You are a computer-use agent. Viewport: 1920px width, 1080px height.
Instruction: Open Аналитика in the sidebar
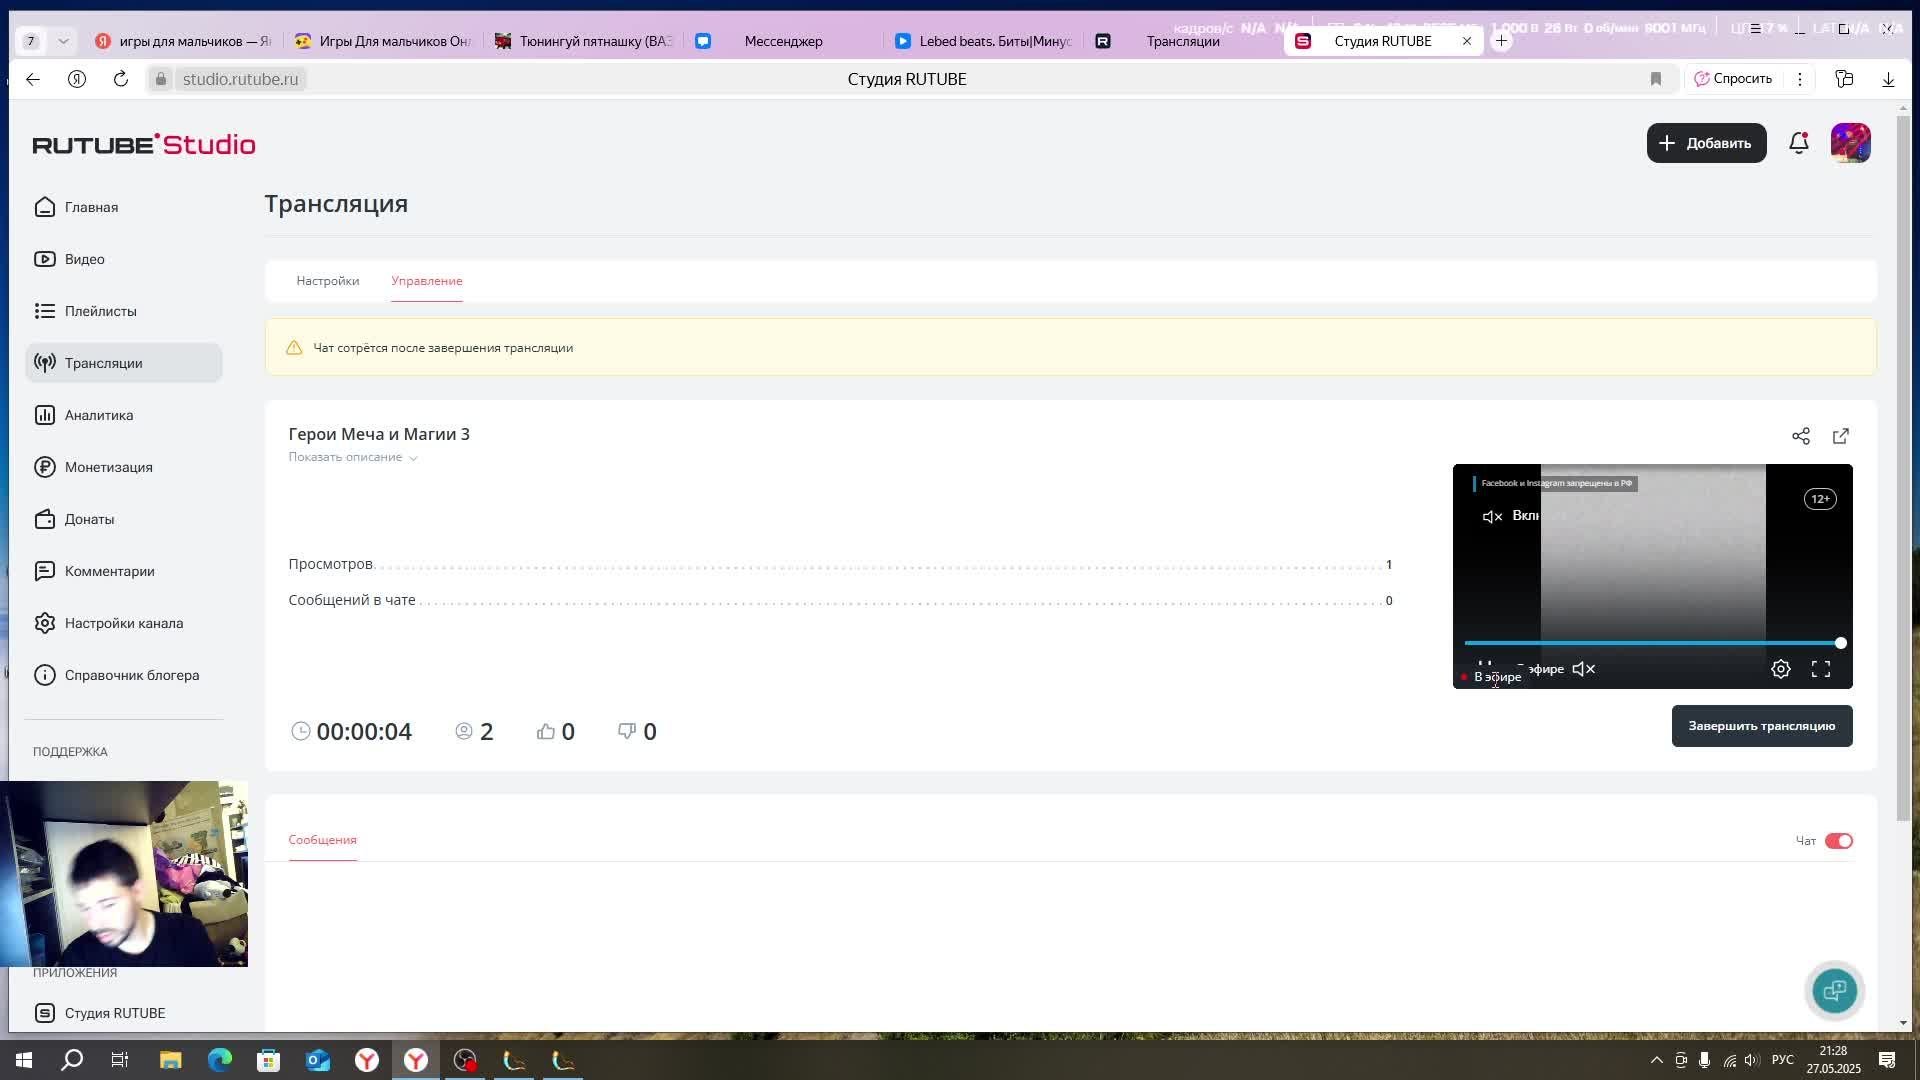[x=98, y=415]
